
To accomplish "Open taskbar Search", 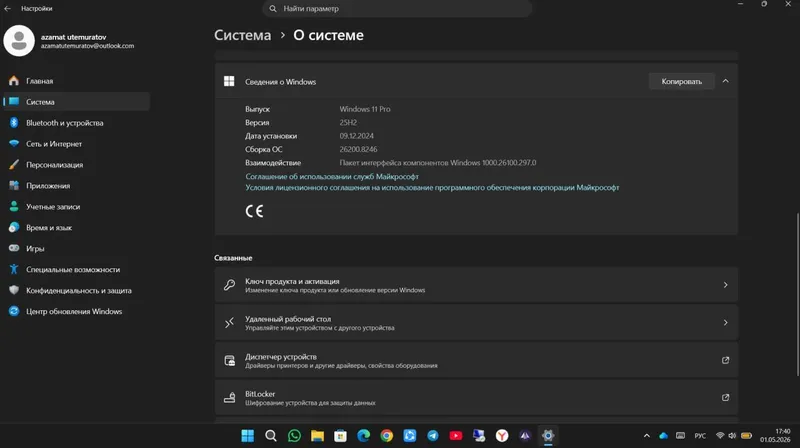I will [x=271, y=435].
